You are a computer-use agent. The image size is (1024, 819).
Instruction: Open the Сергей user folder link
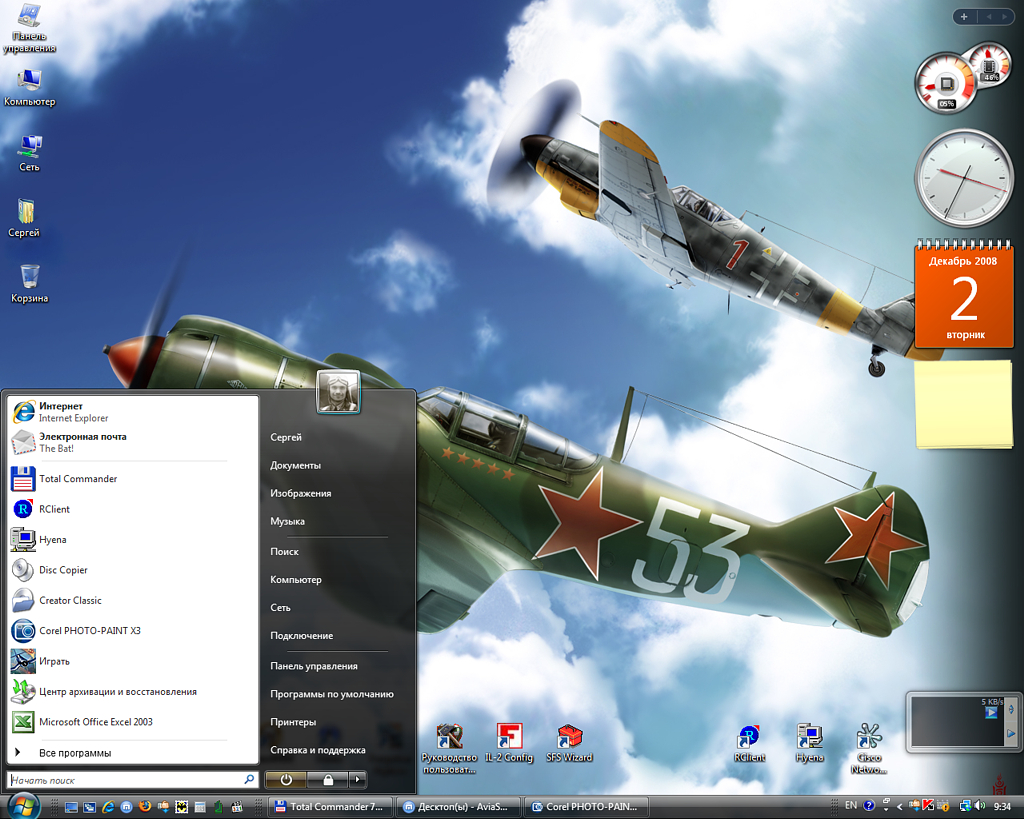(x=286, y=437)
